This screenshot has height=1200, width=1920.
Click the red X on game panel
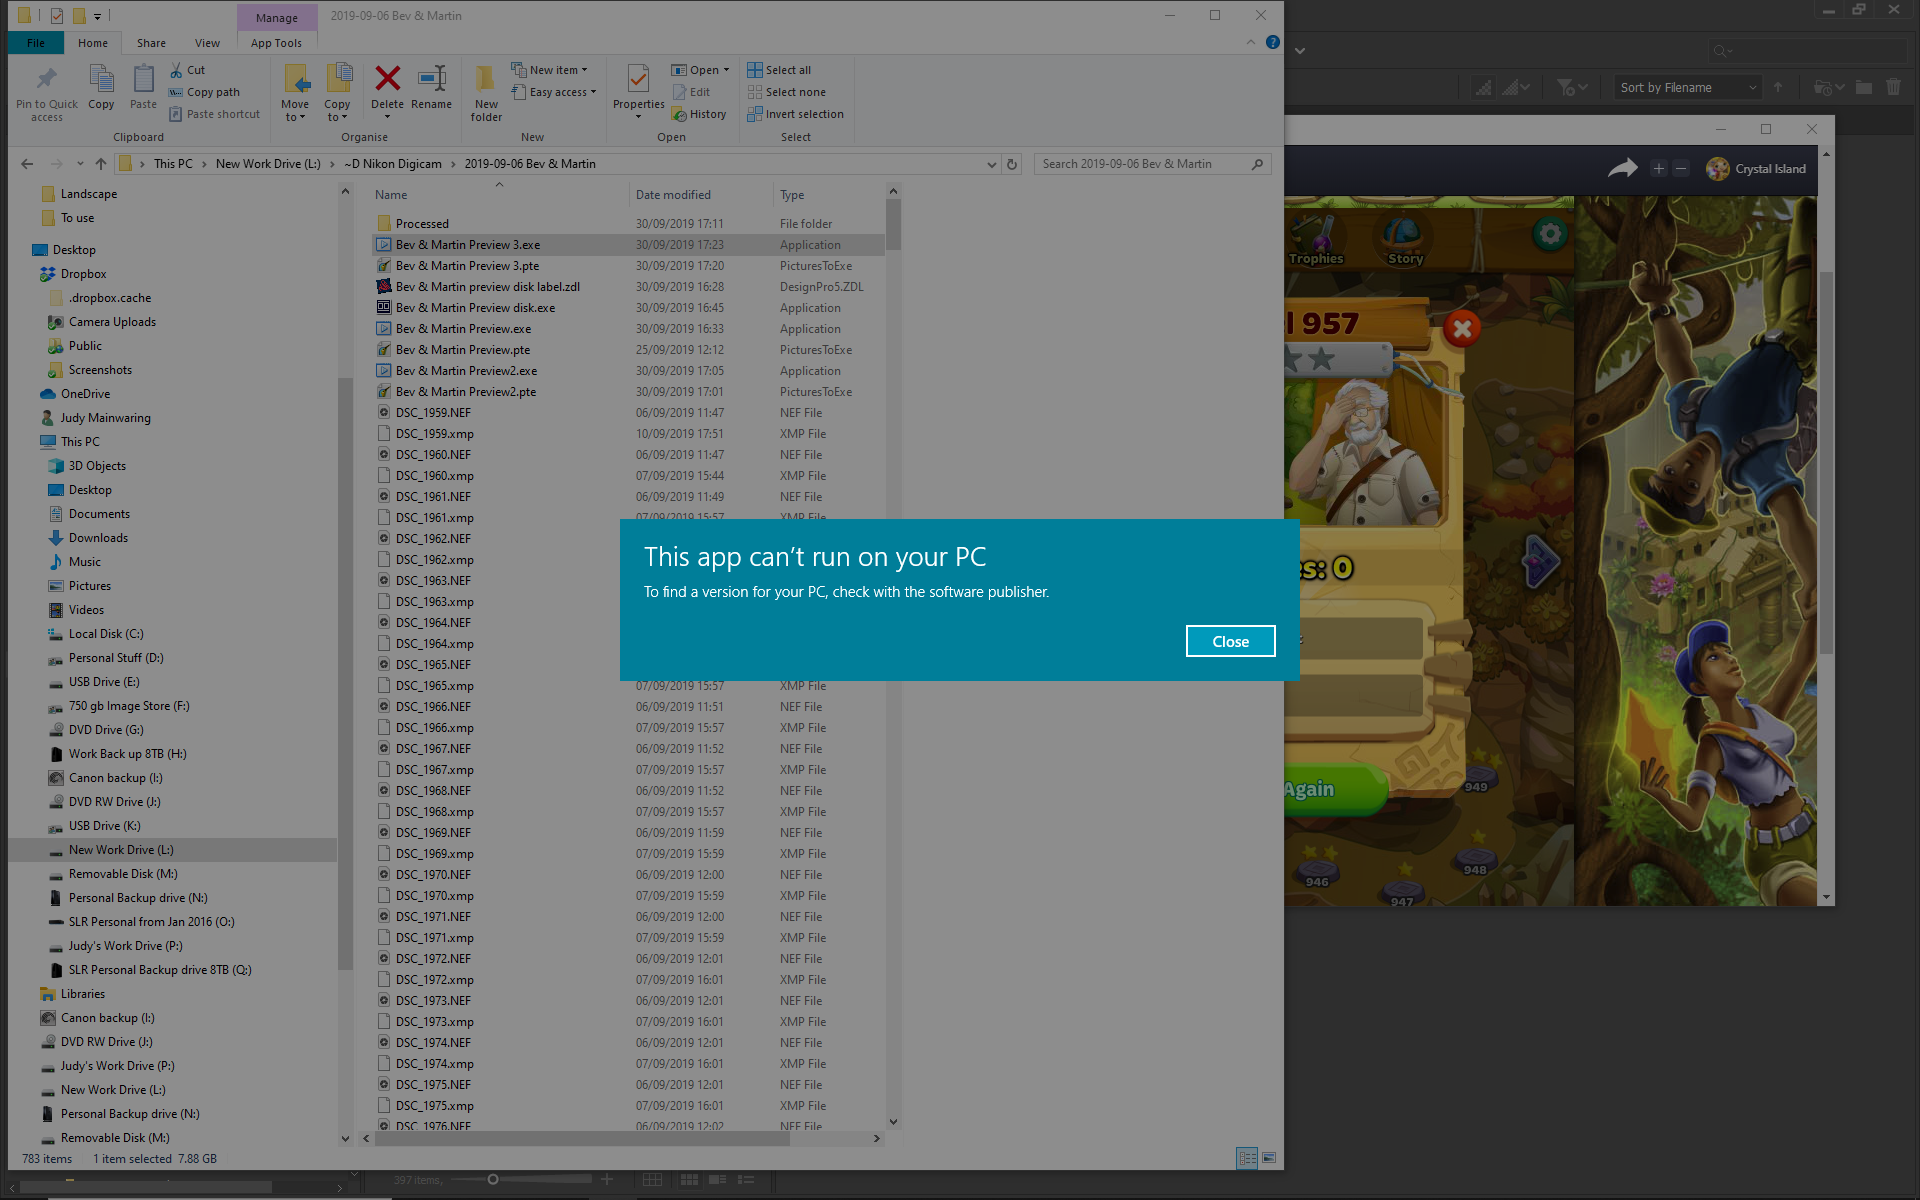pyautogui.click(x=1462, y=328)
